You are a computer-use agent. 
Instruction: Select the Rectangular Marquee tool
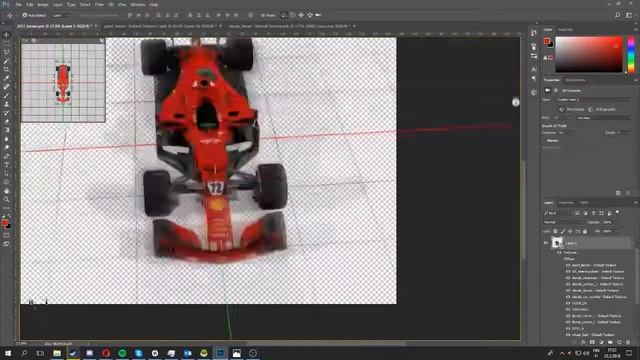coord(6,44)
